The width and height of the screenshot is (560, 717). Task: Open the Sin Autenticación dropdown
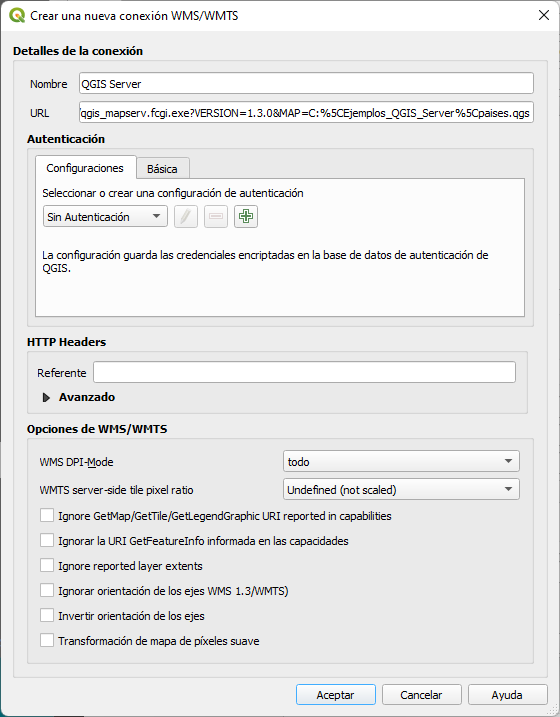pyautogui.click(x=105, y=216)
